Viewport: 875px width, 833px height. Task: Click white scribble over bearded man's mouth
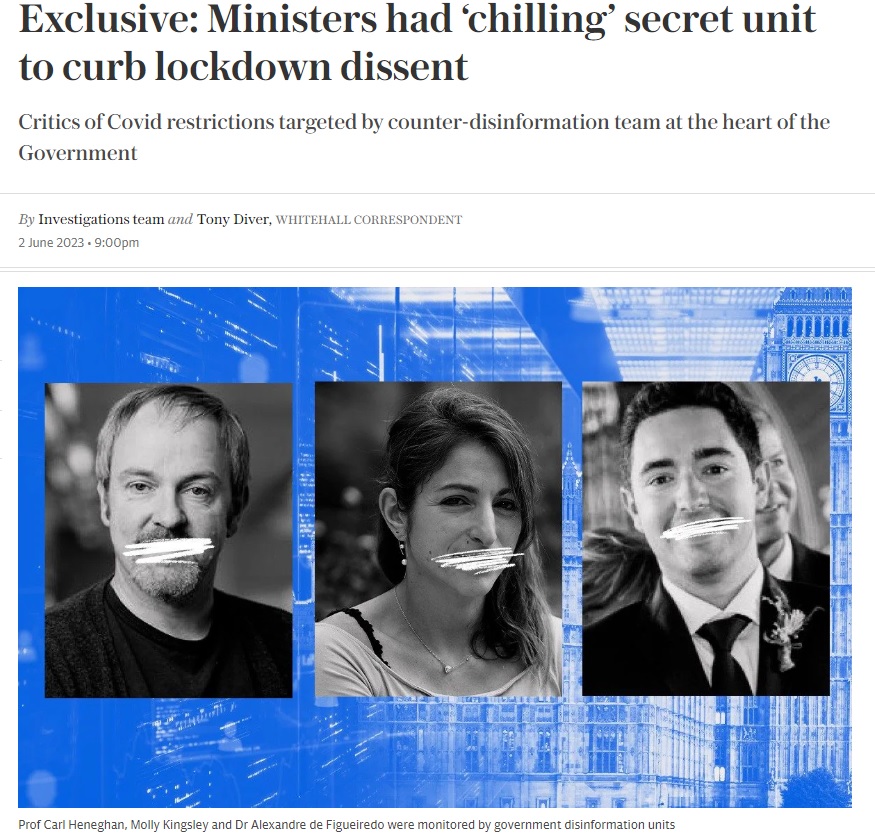tap(169, 550)
